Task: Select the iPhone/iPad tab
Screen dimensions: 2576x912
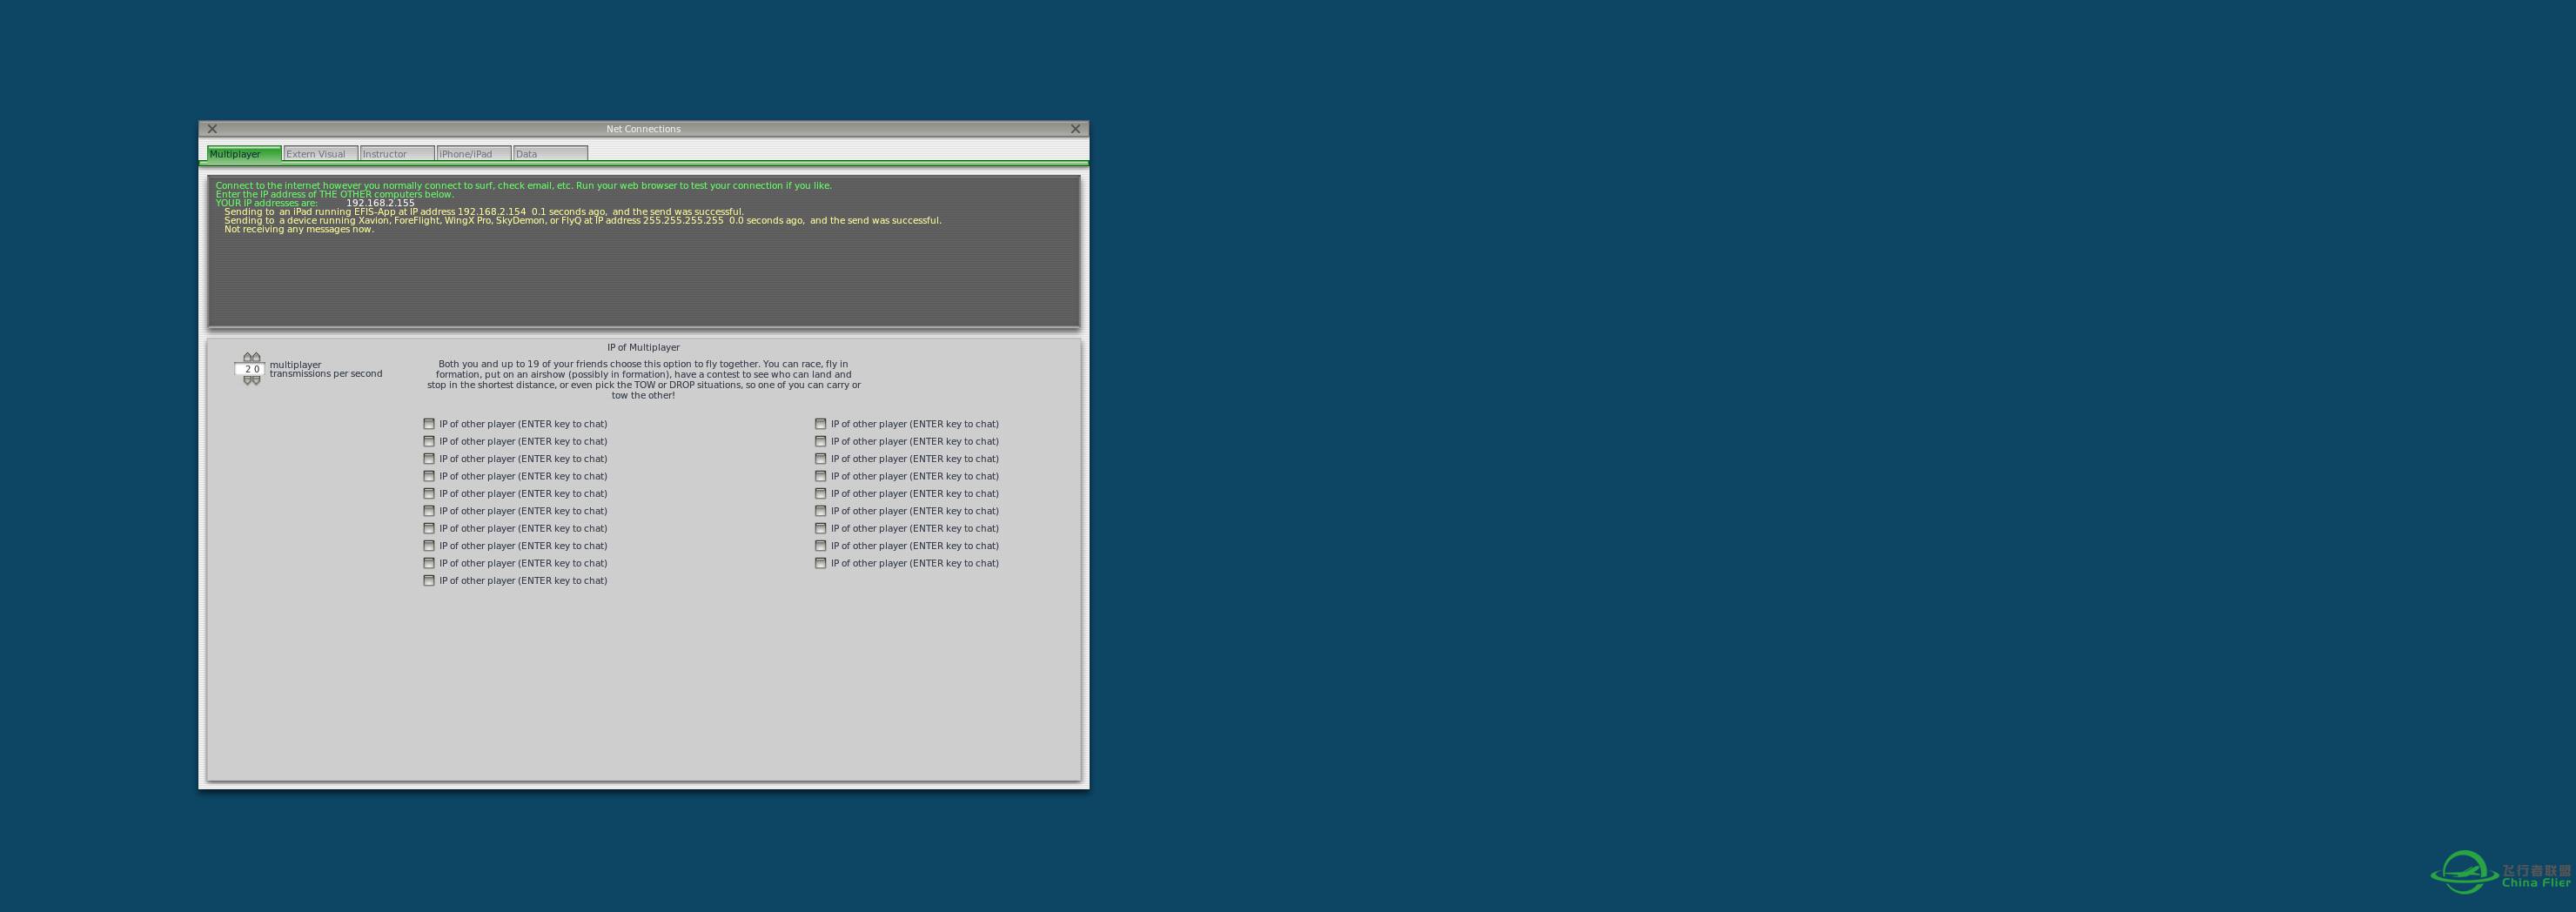Action: click(x=474, y=154)
